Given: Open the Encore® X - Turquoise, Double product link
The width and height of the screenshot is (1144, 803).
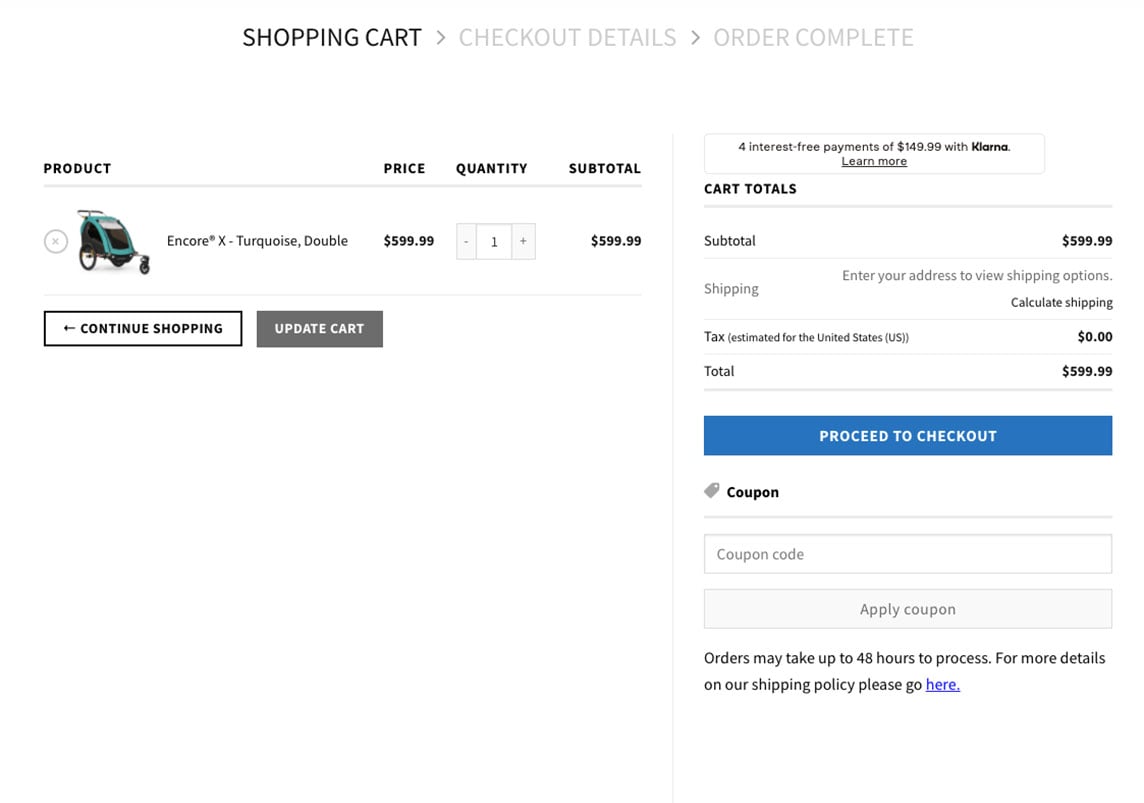Looking at the screenshot, I should click(x=257, y=241).
